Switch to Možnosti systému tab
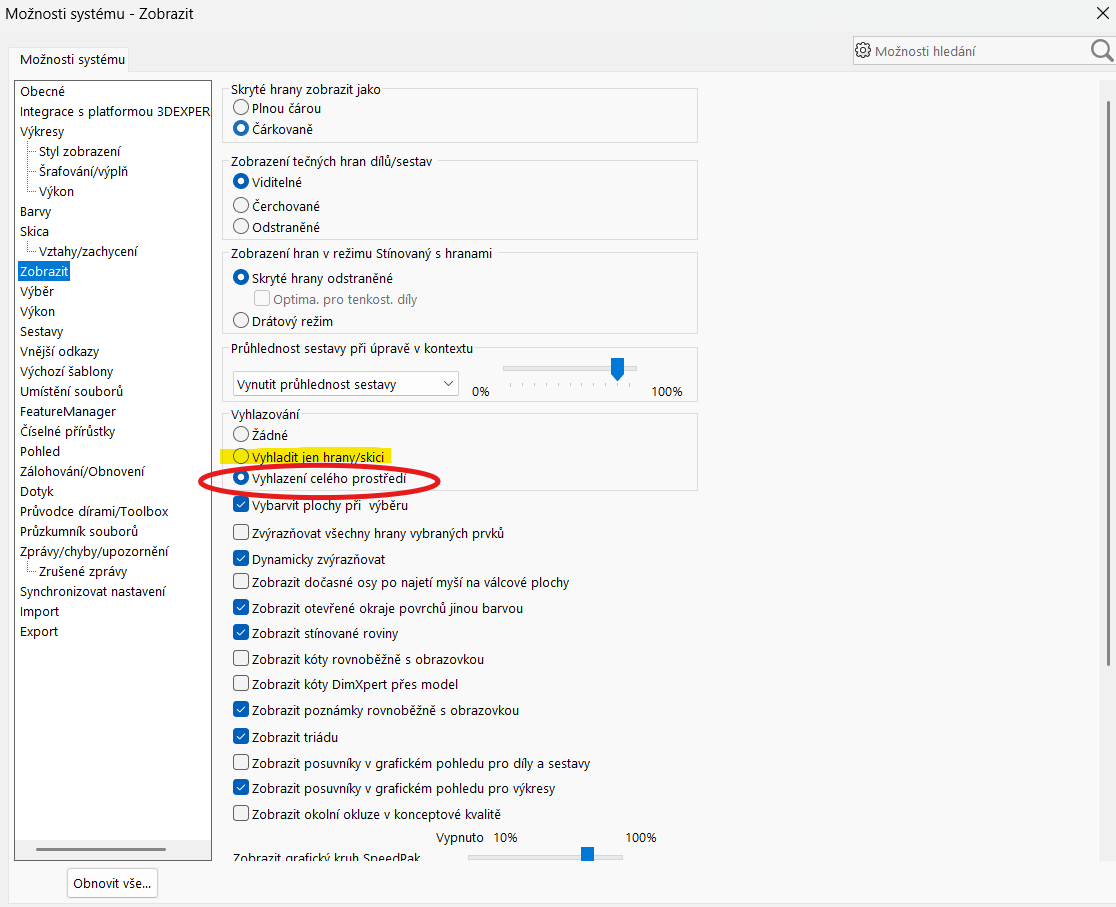This screenshot has height=907, width=1116. coord(72,60)
